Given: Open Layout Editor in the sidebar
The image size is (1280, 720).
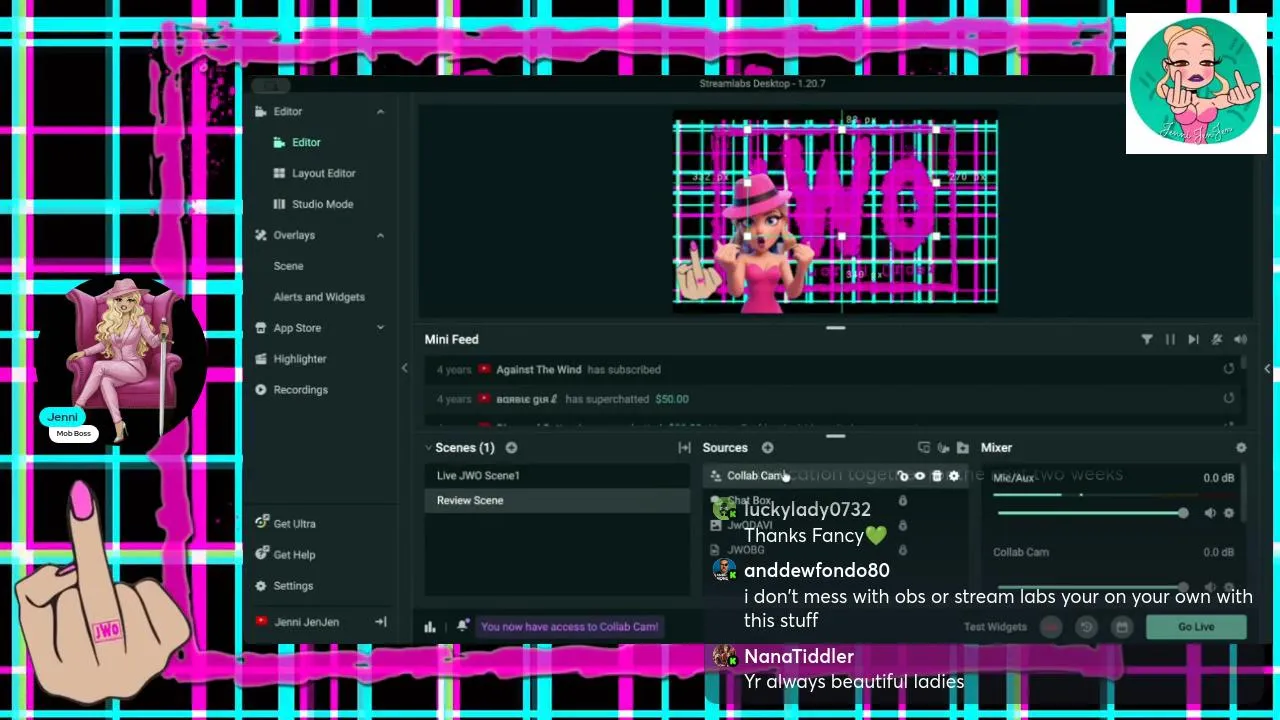Looking at the screenshot, I should pos(314,173).
